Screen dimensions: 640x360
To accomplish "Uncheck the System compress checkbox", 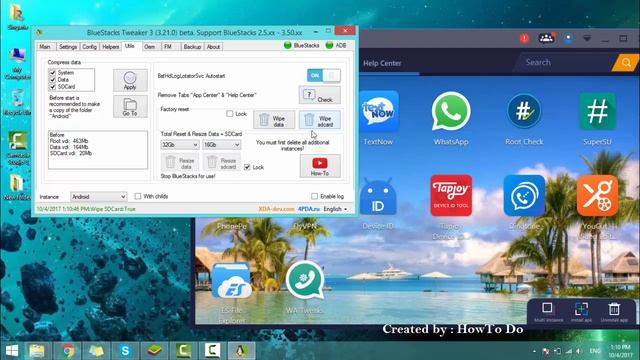I will (53, 73).
